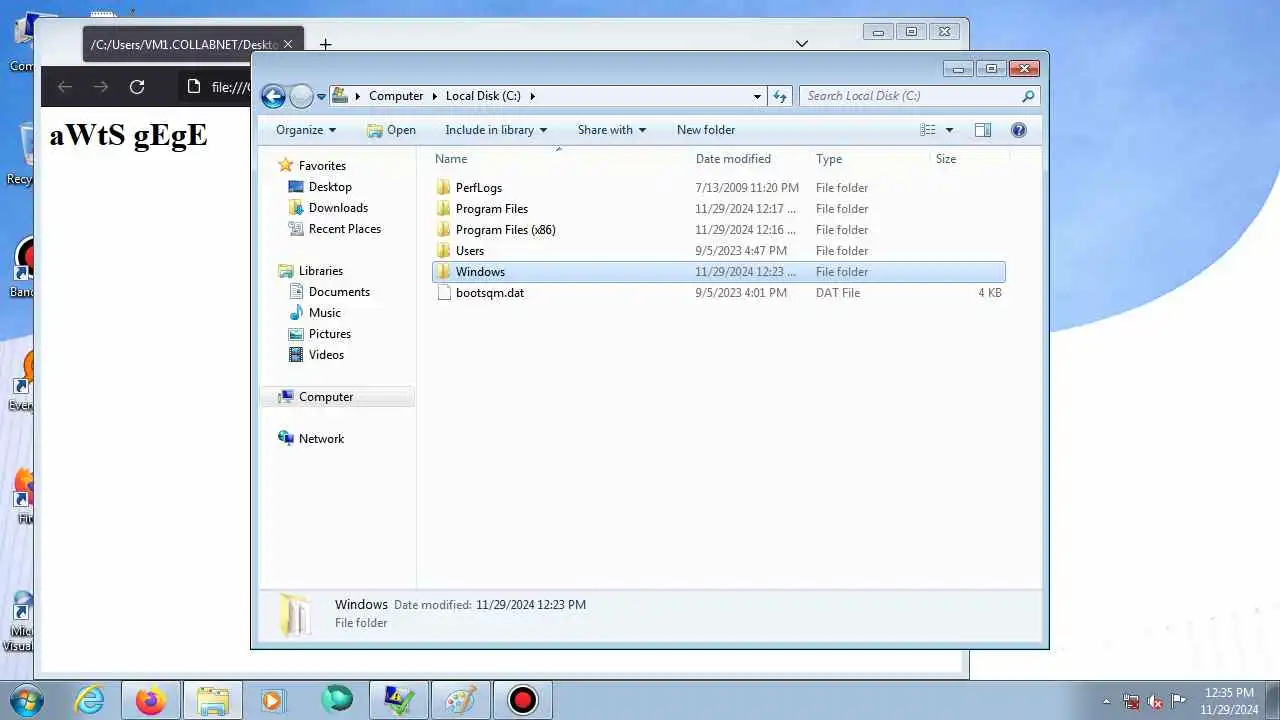The image size is (1280, 720).
Task: Click Computer in the address breadcrumb
Action: pos(396,96)
